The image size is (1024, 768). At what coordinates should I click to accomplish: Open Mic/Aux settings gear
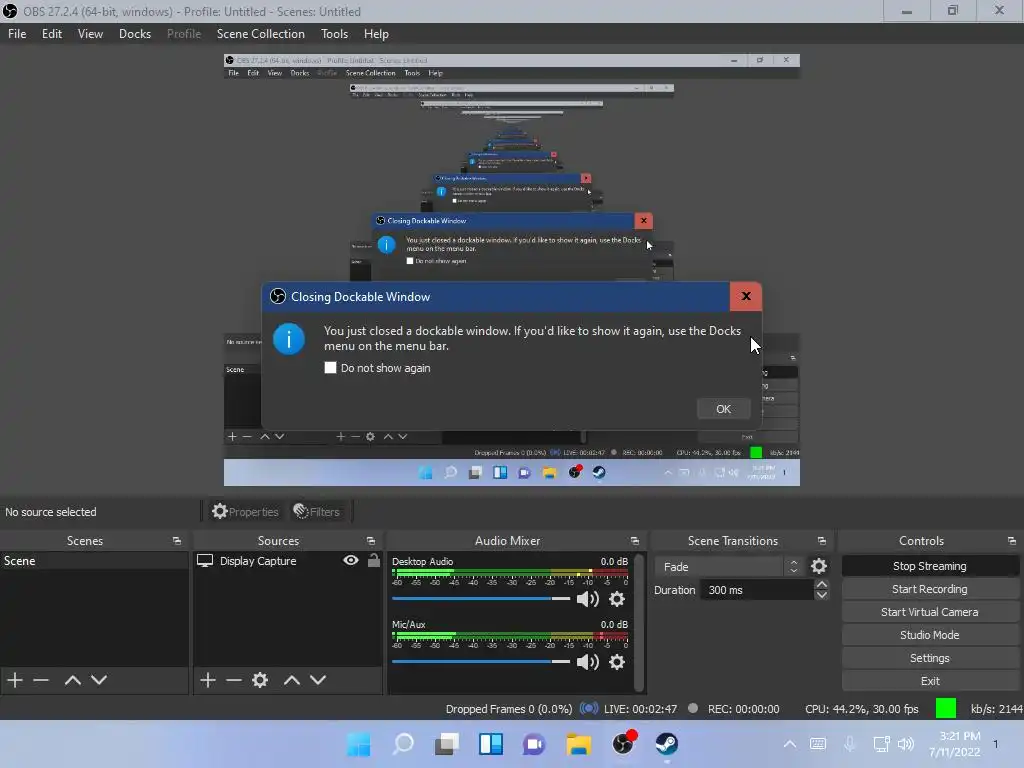pyautogui.click(x=617, y=662)
